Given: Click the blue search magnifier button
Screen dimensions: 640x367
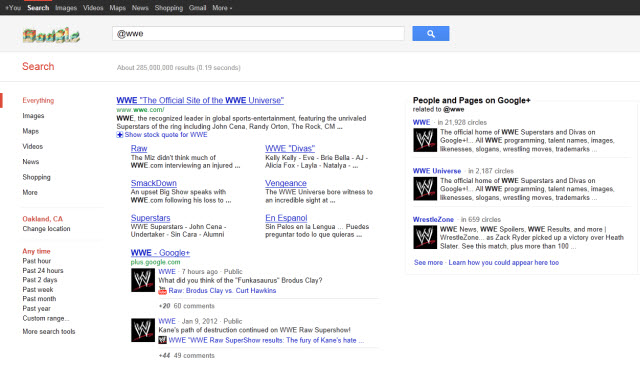Looking at the screenshot, I should tap(431, 33).
